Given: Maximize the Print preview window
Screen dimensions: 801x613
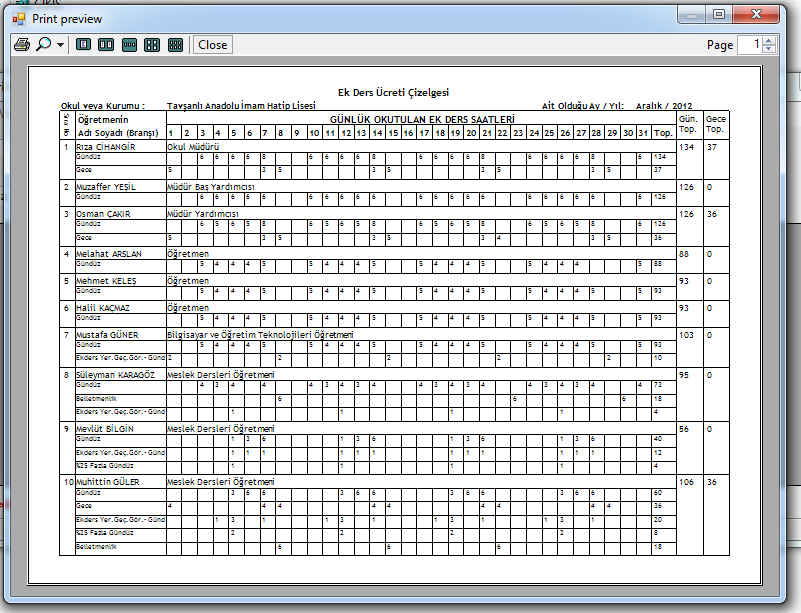Looking at the screenshot, I should [x=719, y=14].
